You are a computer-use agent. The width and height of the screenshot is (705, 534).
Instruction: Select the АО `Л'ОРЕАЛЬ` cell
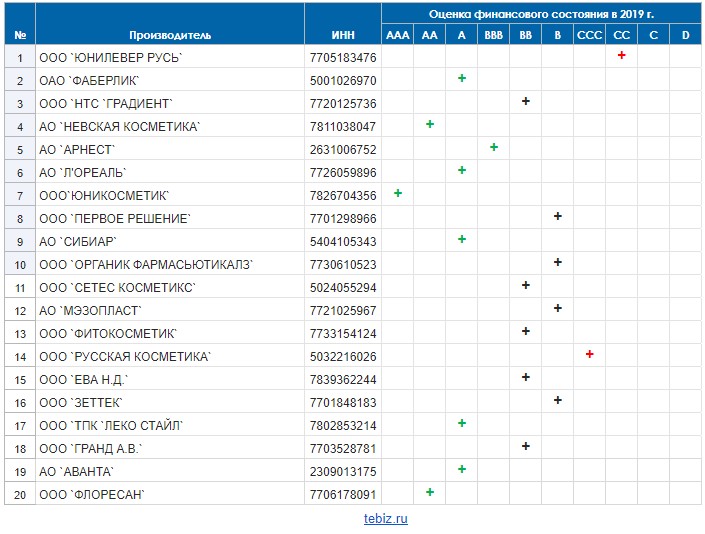[170, 172]
